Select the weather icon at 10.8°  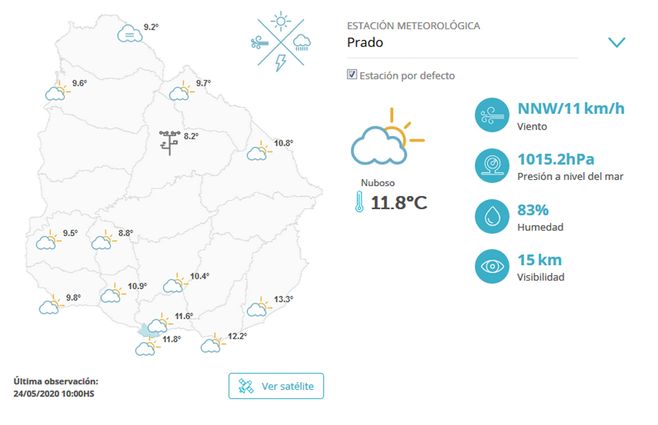pyautogui.click(x=259, y=150)
